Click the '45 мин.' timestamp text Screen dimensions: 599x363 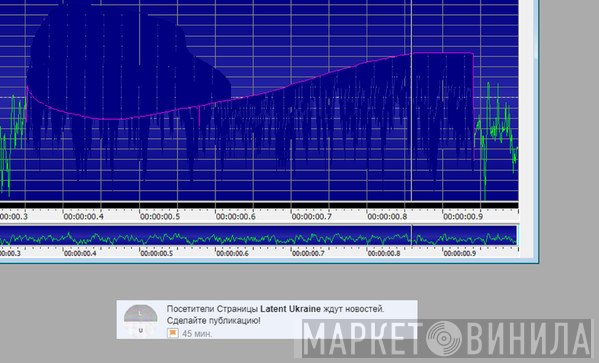tap(197, 334)
